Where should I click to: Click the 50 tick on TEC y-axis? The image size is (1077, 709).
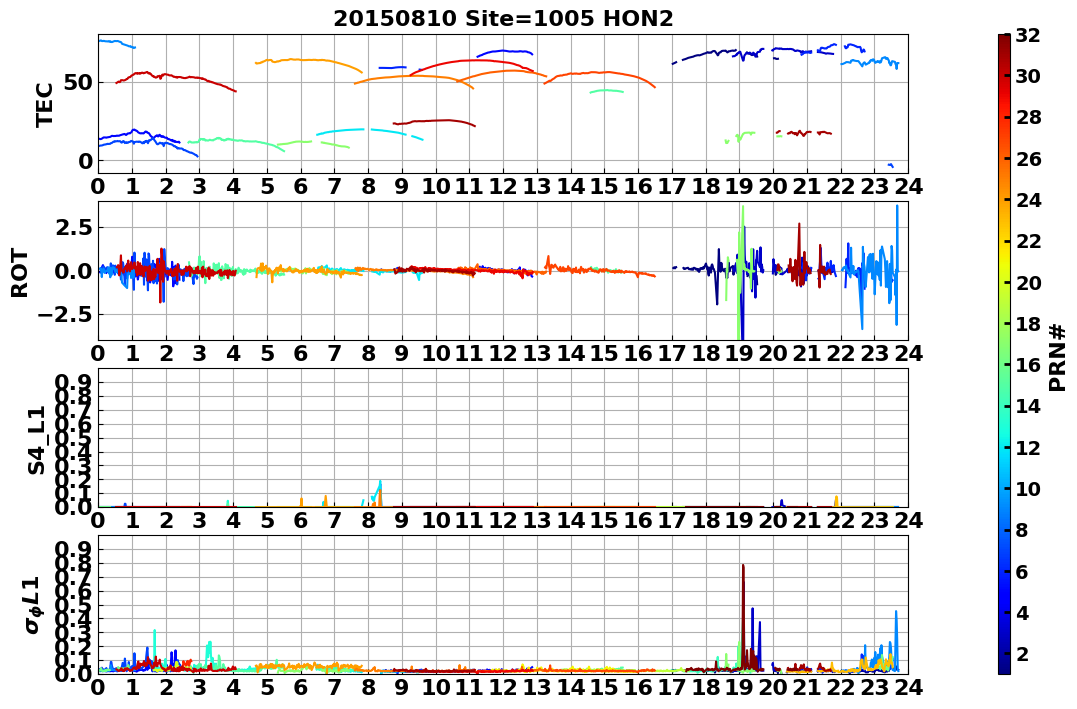click(x=79, y=82)
